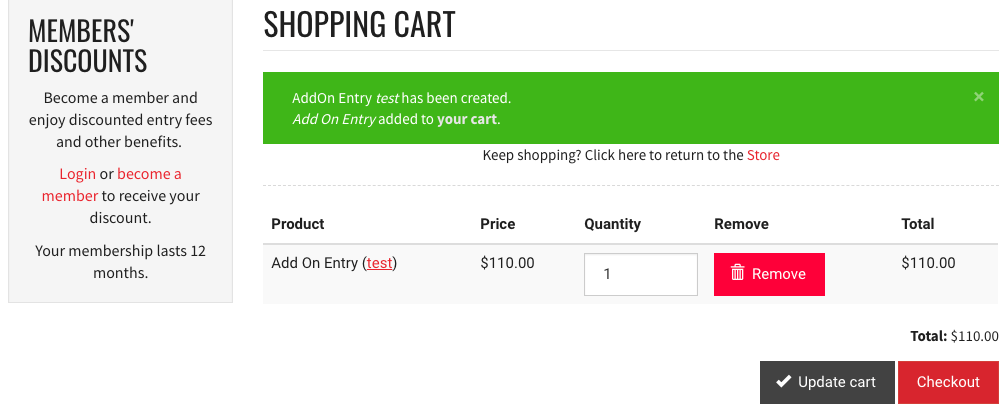
Task: Click the Shopping Cart page heading
Action: click(x=359, y=25)
